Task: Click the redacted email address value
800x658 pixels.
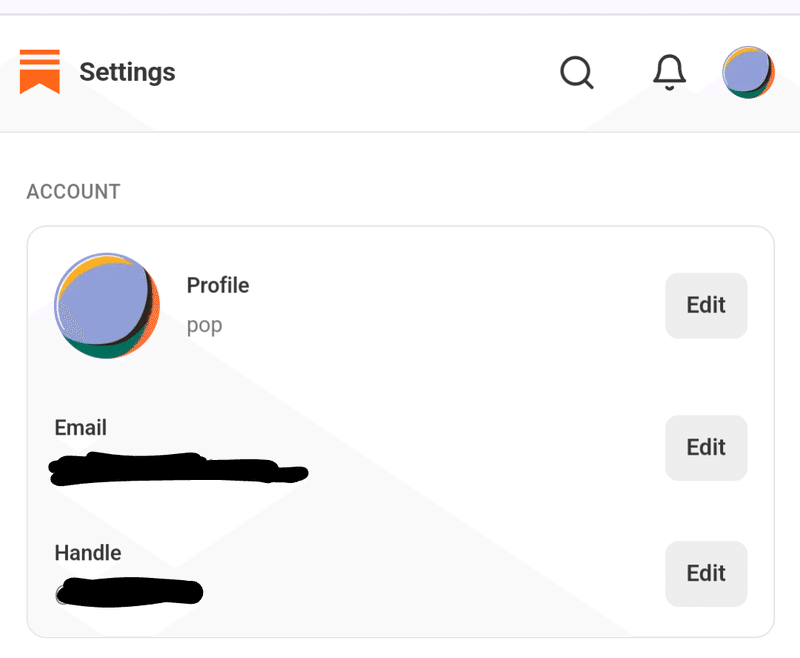Action: click(178, 468)
